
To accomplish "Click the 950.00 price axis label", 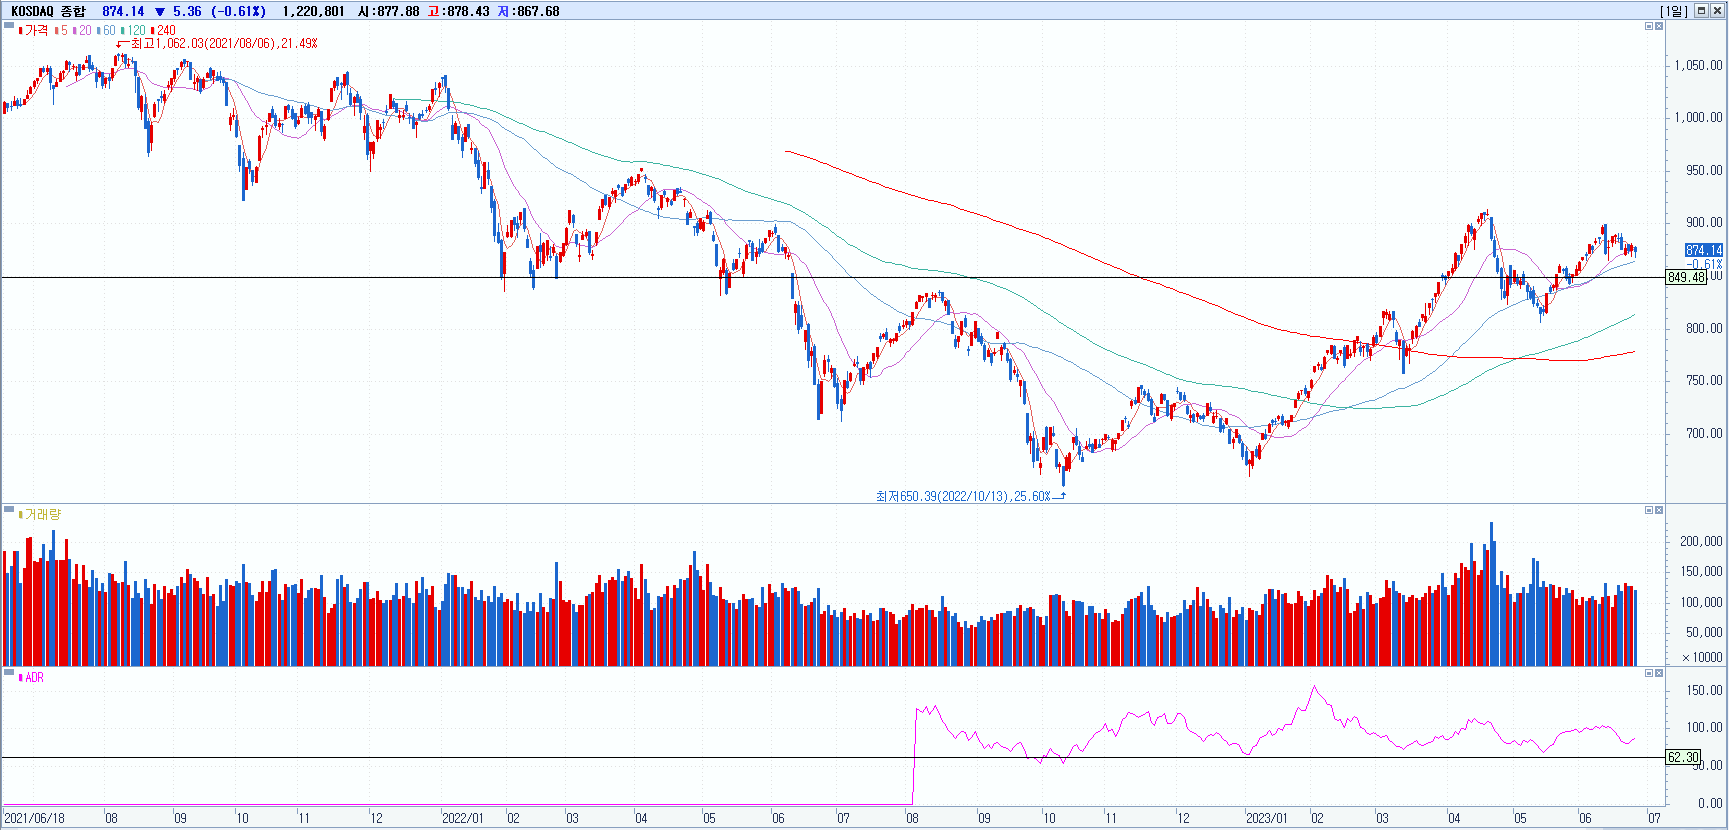I will click(1704, 170).
